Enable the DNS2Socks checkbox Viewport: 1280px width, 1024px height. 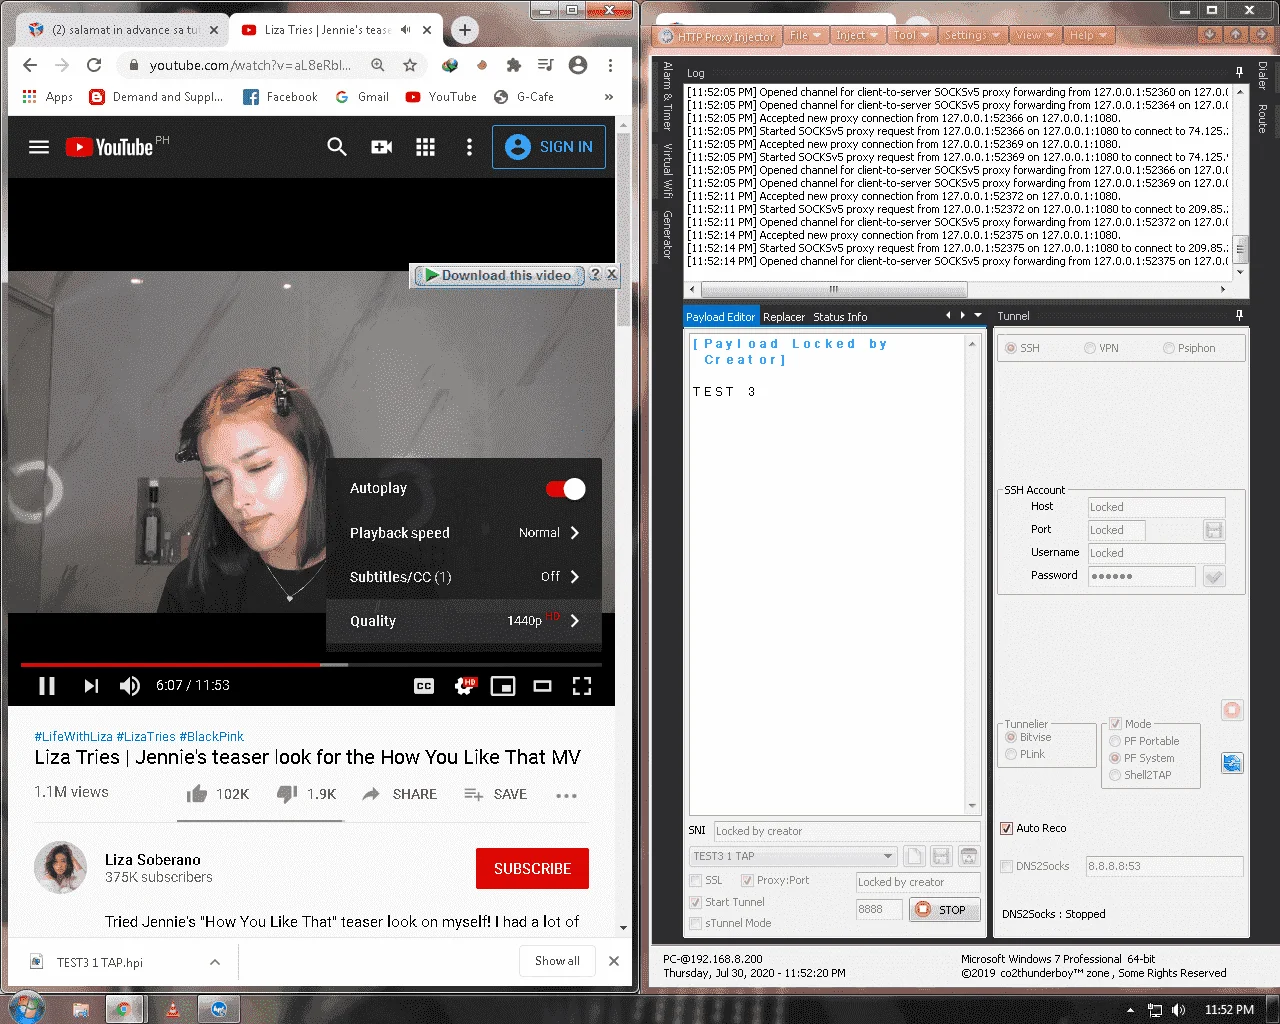pos(1007,866)
